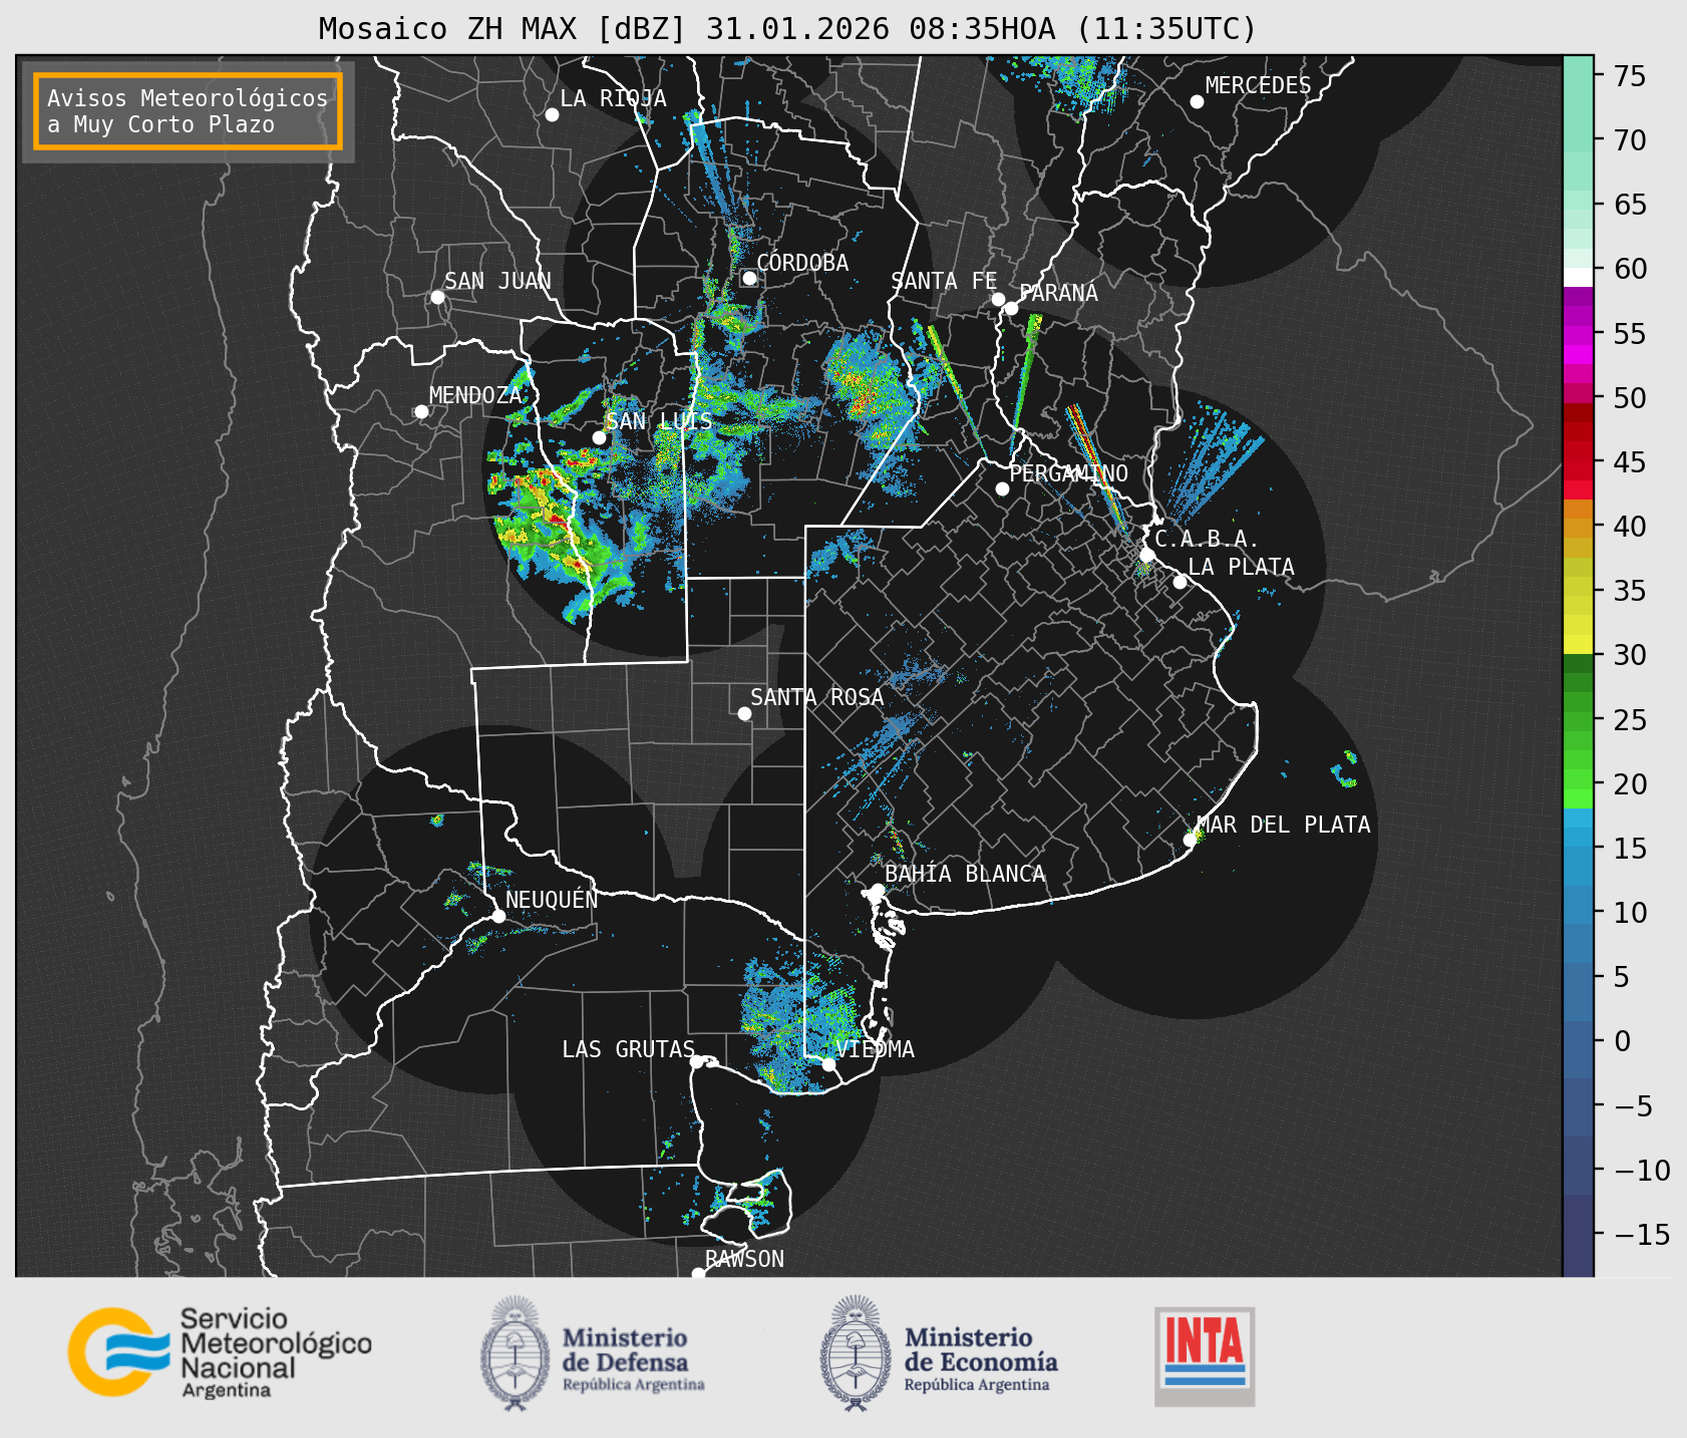This screenshot has width=1687, height=1438.
Task: Click the MERCEDES city marker dot
Action: [x=1197, y=102]
